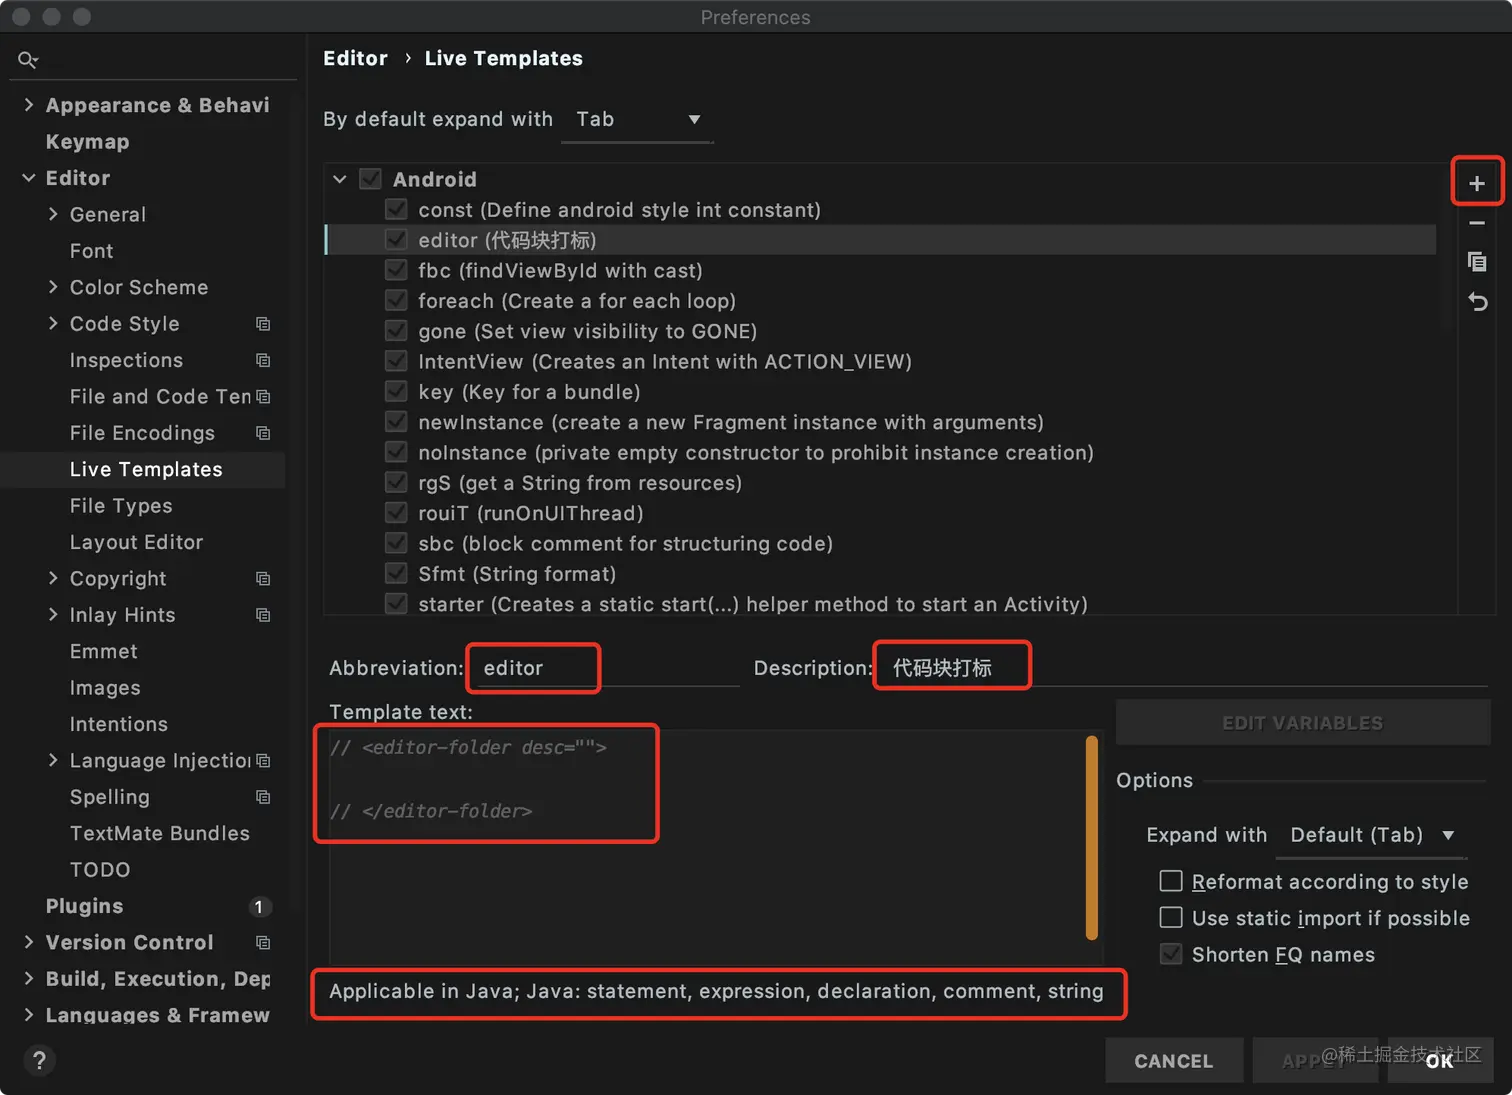The width and height of the screenshot is (1512, 1095).
Task: Enable Reformat according to style
Action: coord(1170,881)
